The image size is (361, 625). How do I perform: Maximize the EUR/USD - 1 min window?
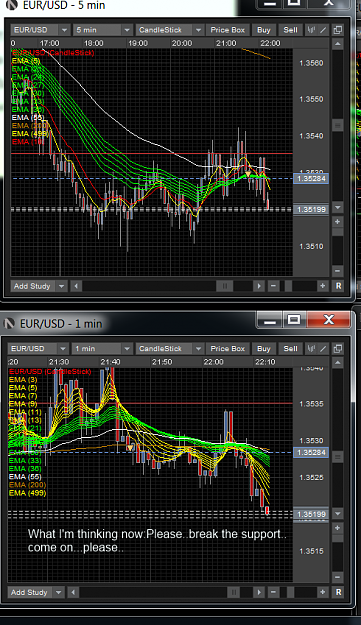click(x=294, y=319)
